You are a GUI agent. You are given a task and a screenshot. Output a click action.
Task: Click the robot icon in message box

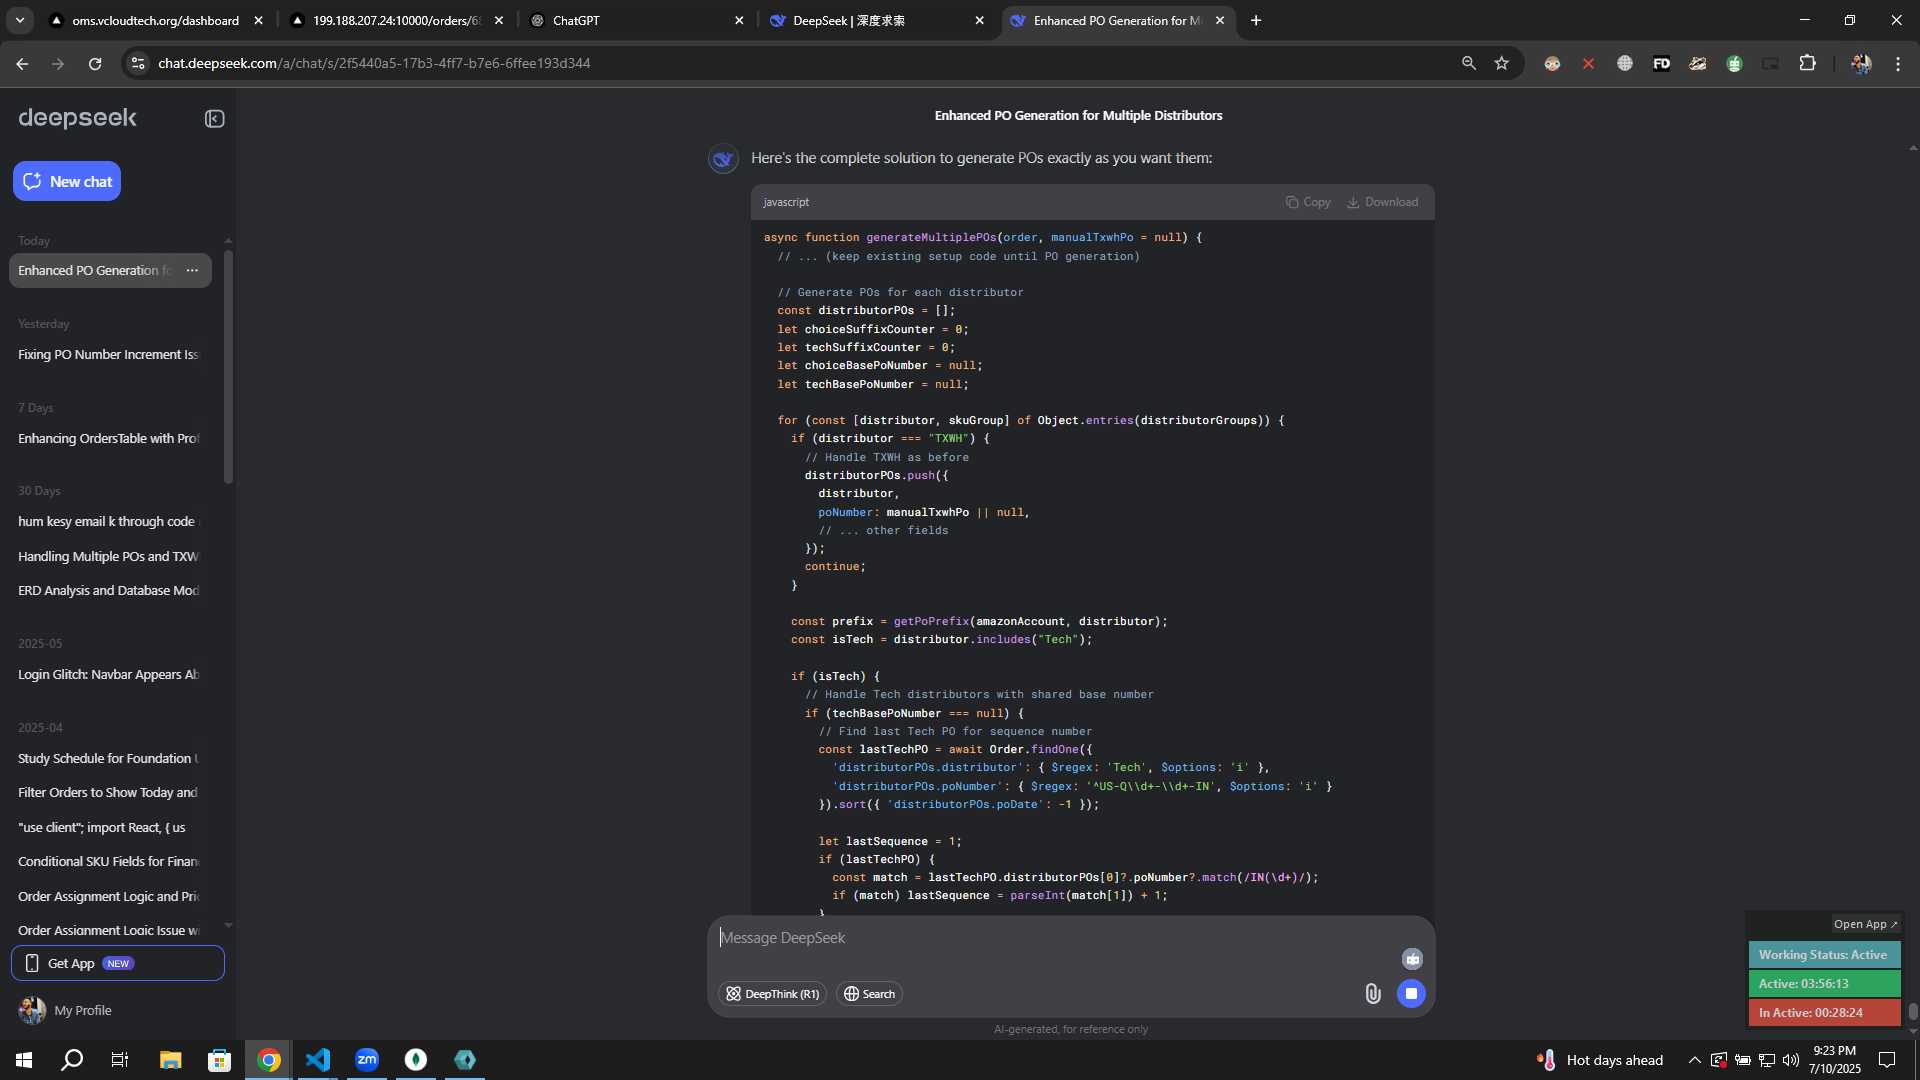tap(1412, 959)
